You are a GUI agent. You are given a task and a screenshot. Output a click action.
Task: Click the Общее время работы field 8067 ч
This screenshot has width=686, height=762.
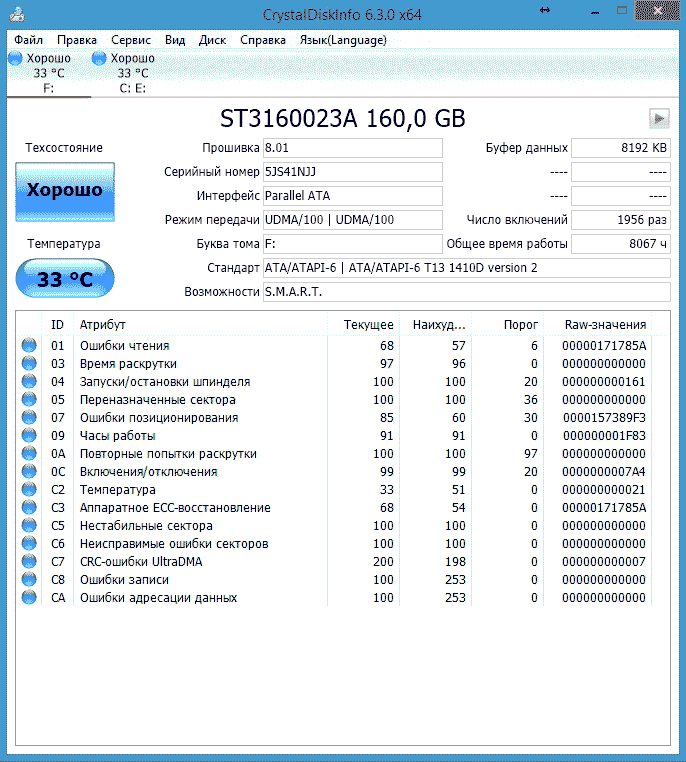coord(621,243)
